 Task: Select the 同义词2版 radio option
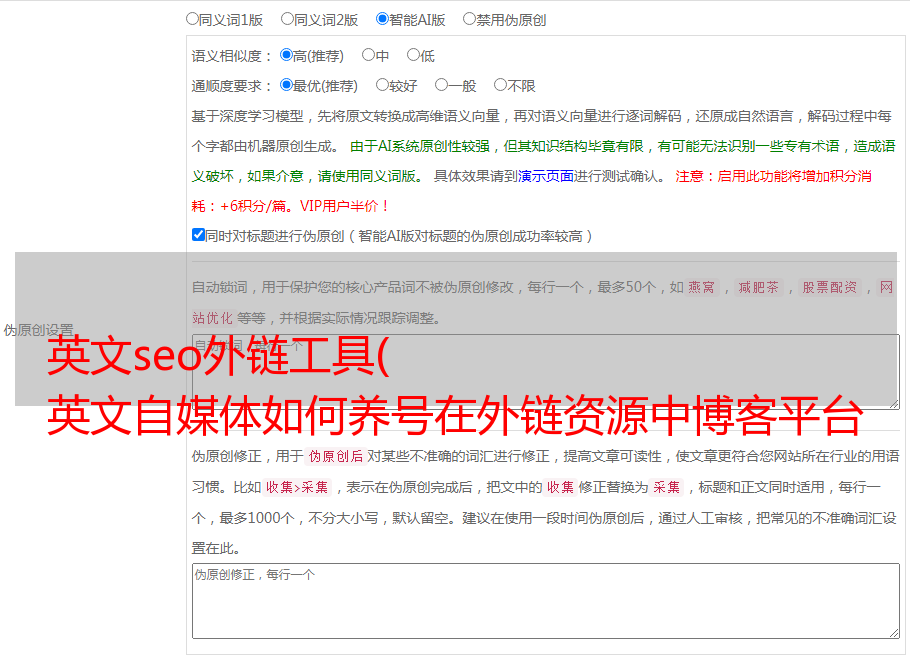[x=287, y=19]
